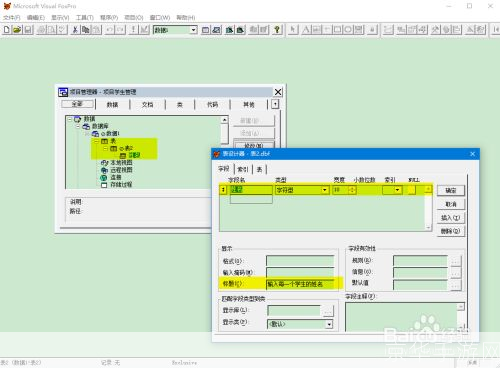Screen dimensions: 500x368
Task: Click the field width spinner
Action: pyautogui.click(x=353, y=190)
